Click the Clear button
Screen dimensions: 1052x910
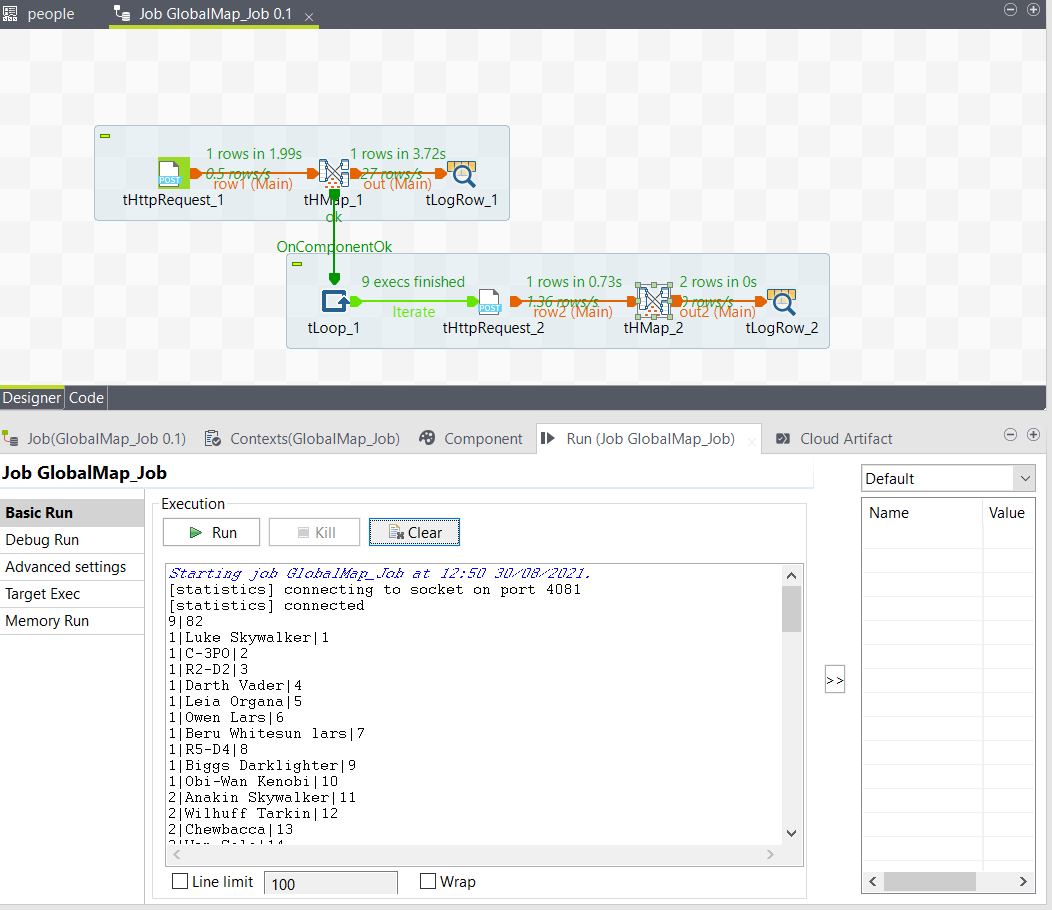[x=414, y=532]
